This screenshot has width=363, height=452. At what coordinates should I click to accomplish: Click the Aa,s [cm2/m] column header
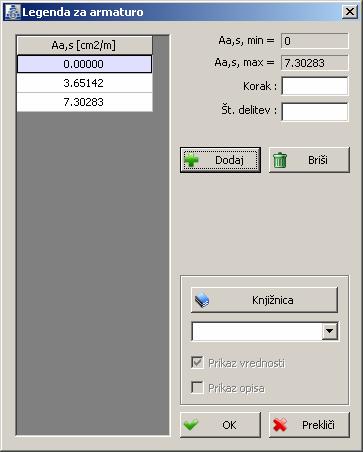click(x=85, y=45)
